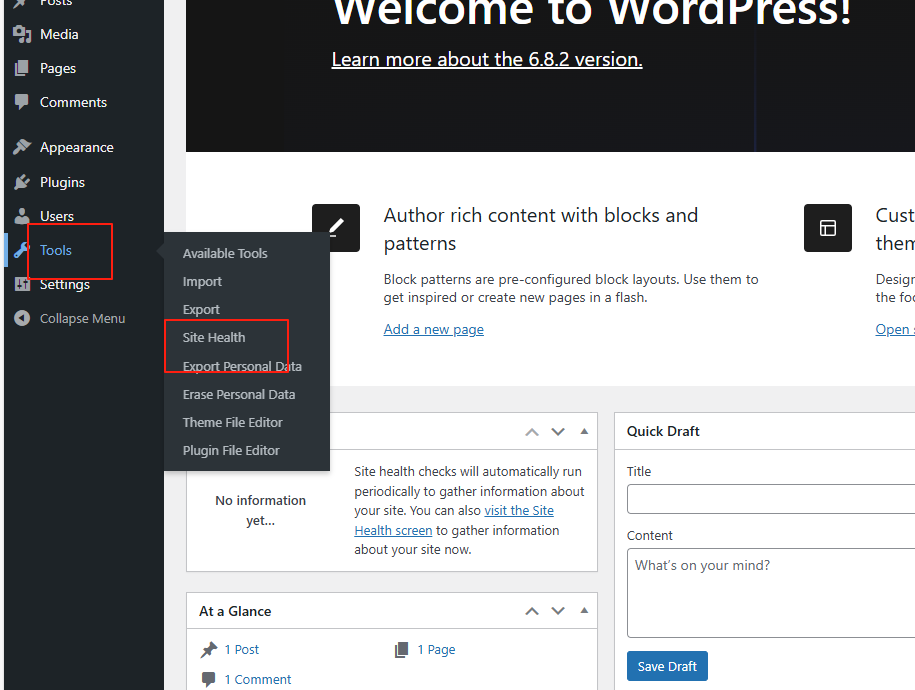Move the site health widget up
This screenshot has width=915, height=690.
(532, 432)
